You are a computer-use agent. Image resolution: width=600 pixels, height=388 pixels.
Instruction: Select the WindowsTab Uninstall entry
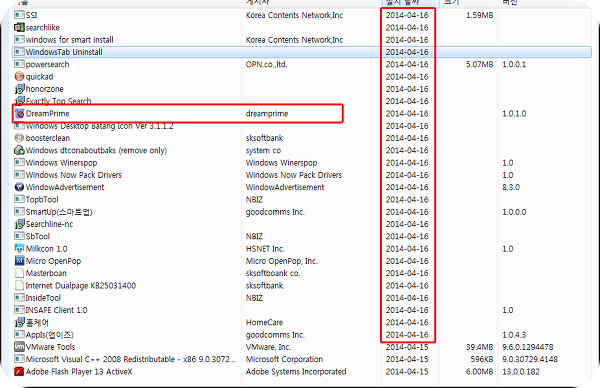pos(64,52)
